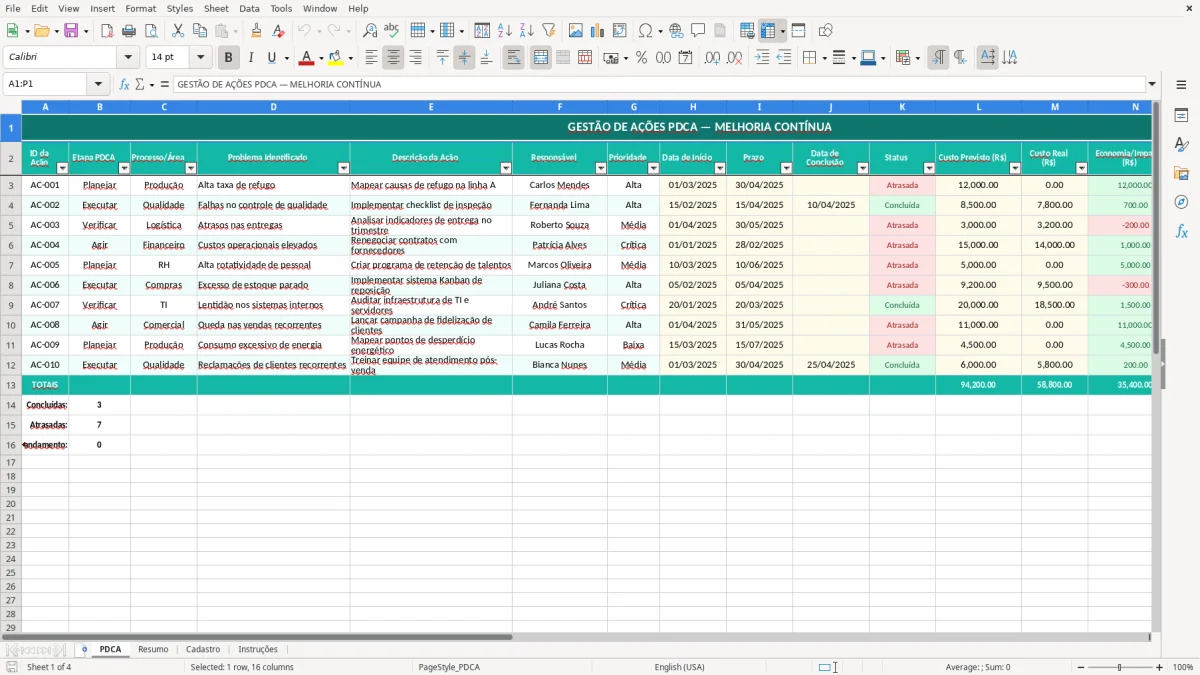Image resolution: width=1200 pixels, height=675 pixels.
Task: Toggle Center Horizontally alignment
Action: click(x=393, y=58)
